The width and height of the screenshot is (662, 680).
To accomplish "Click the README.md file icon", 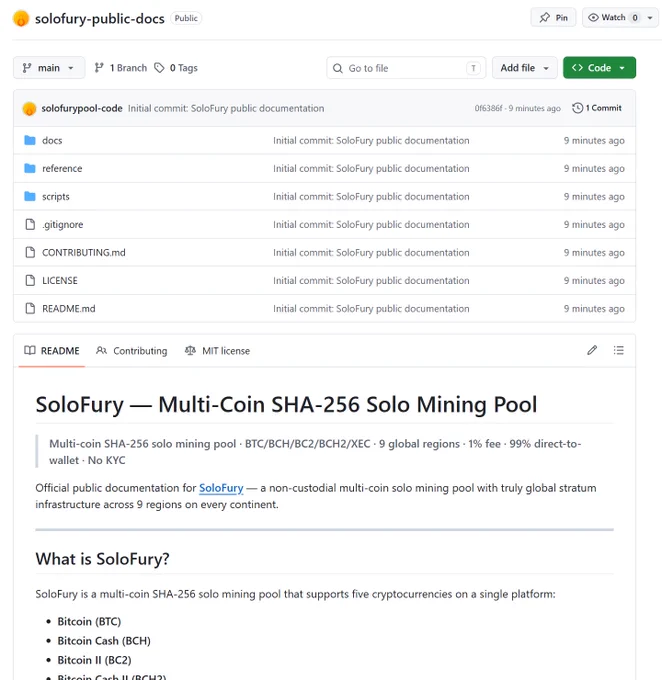I will [30, 309].
